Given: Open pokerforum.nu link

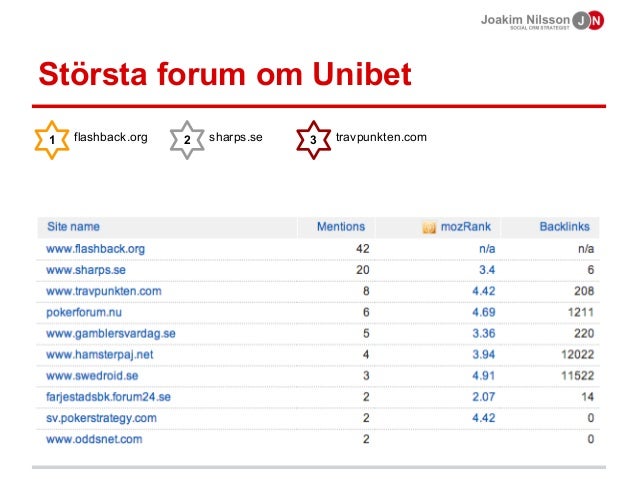Looking at the screenshot, I should click(84, 312).
